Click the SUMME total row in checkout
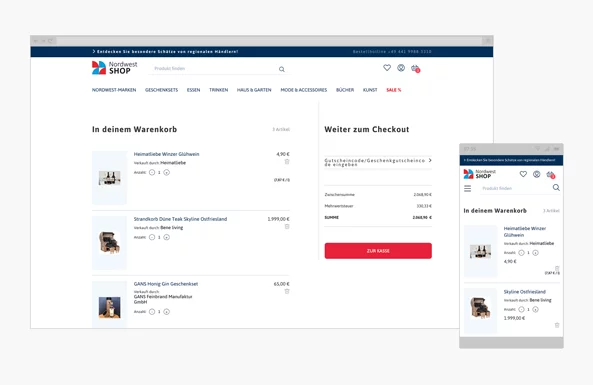Image resolution: width=593 pixels, height=385 pixels. 378,217
